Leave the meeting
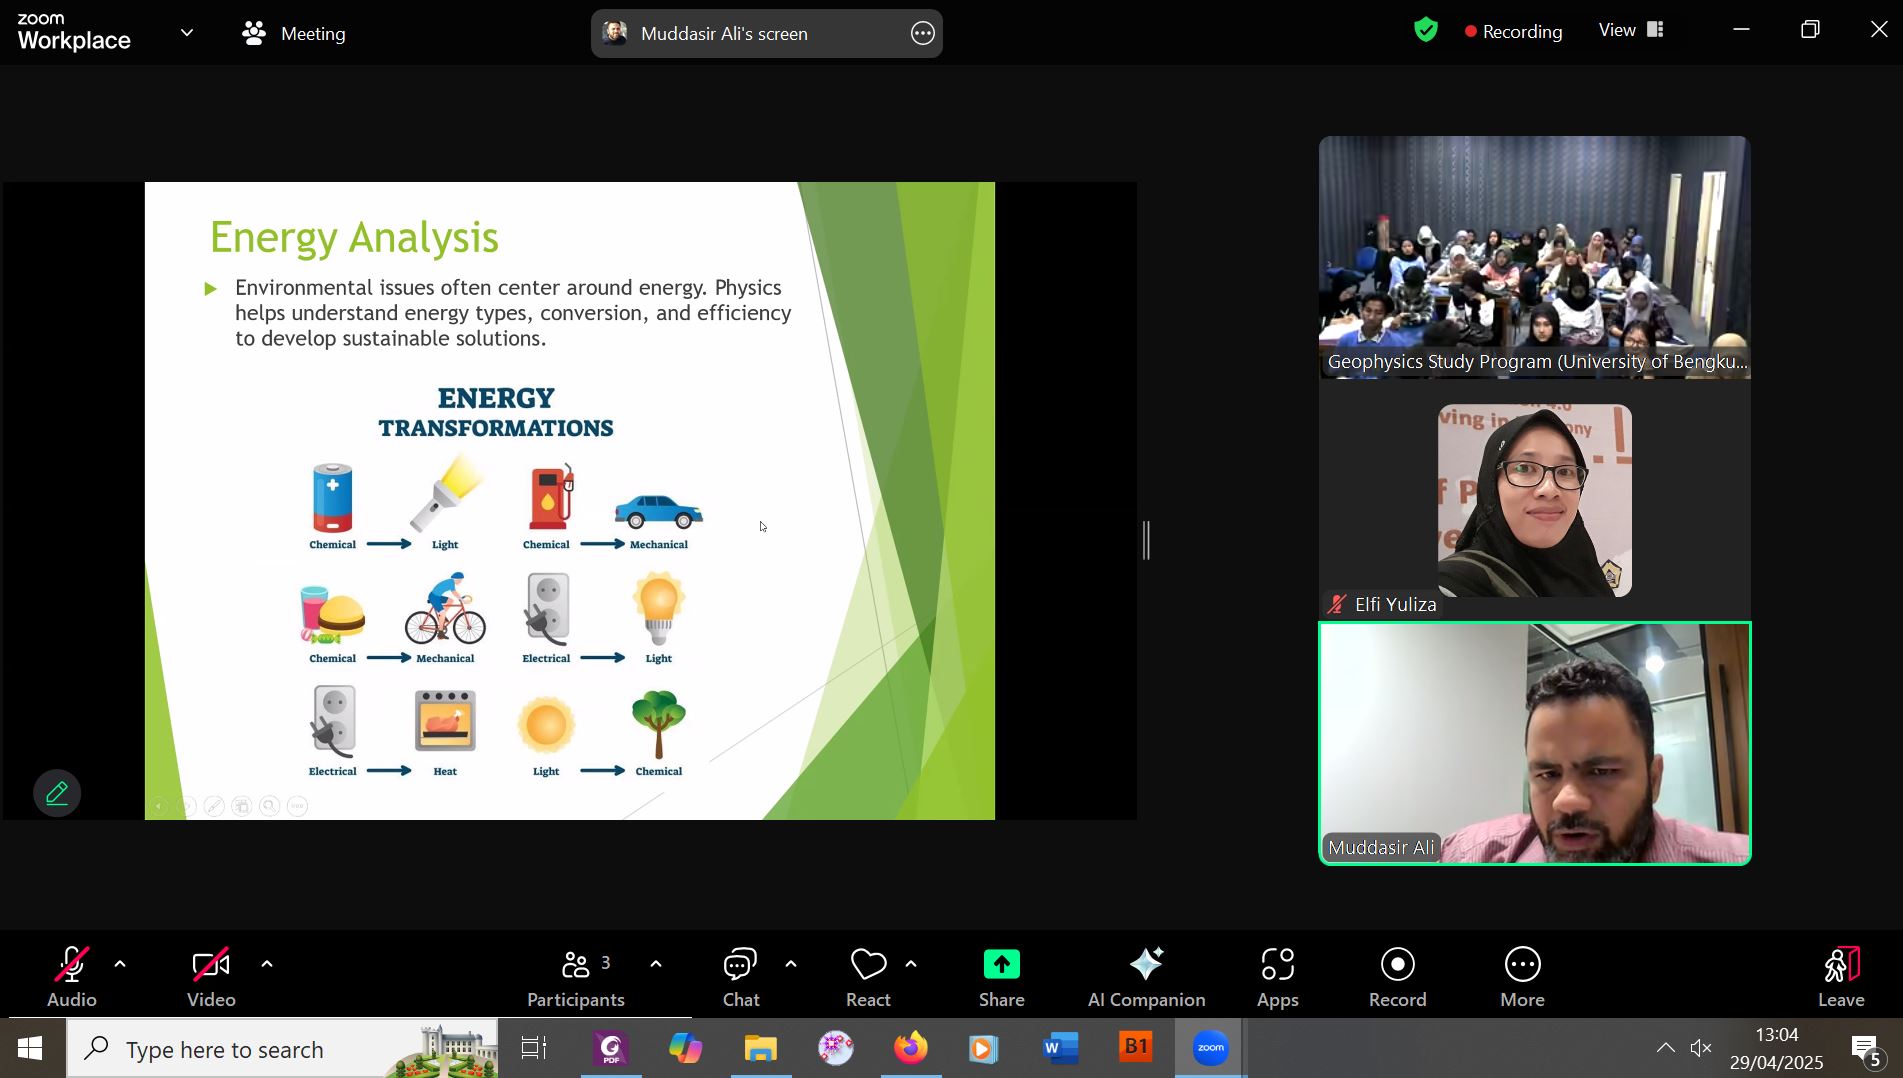Screen dimensions: 1903x1078 pyautogui.click(x=1840, y=977)
